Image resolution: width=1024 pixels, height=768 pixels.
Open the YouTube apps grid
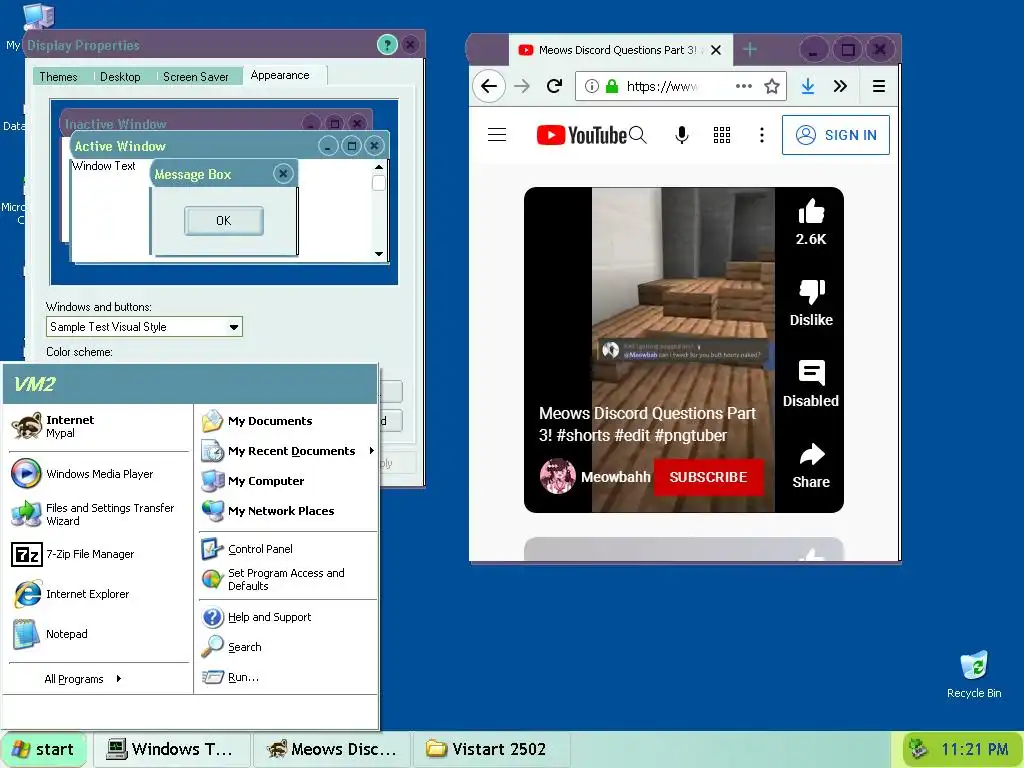722,135
